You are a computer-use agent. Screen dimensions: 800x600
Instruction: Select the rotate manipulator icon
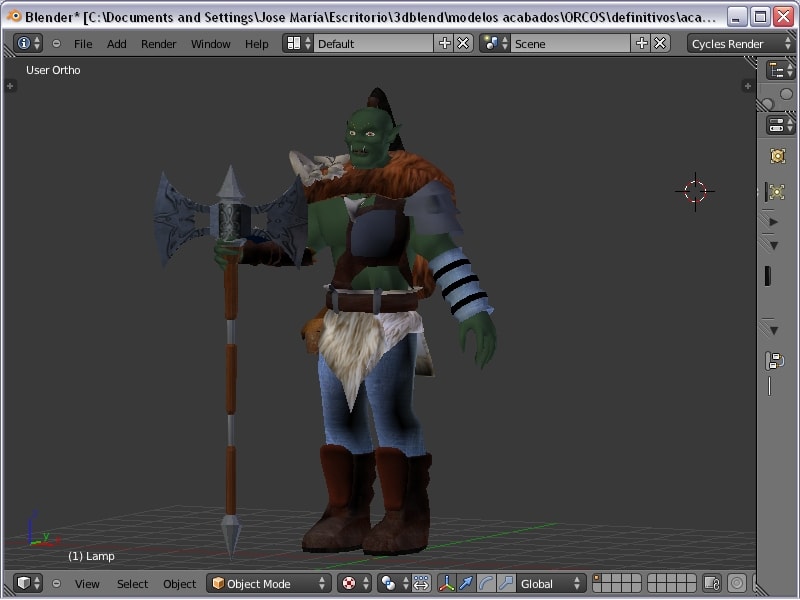pyautogui.click(x=485, y=583)
